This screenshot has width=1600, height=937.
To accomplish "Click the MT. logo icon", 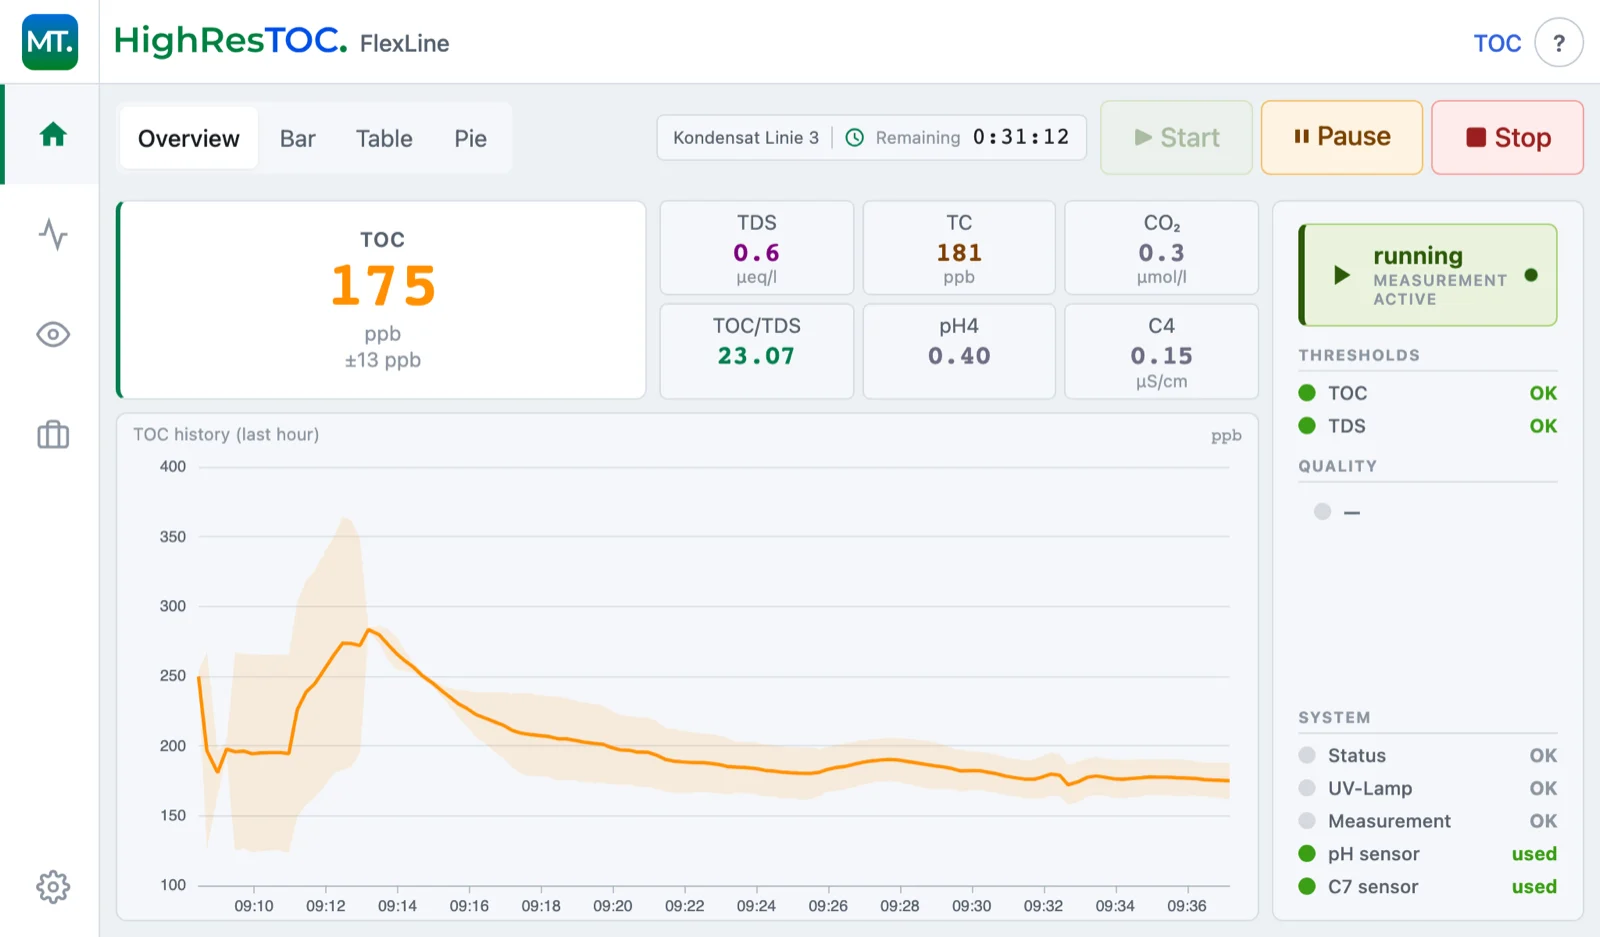I will tap(50, 42).
